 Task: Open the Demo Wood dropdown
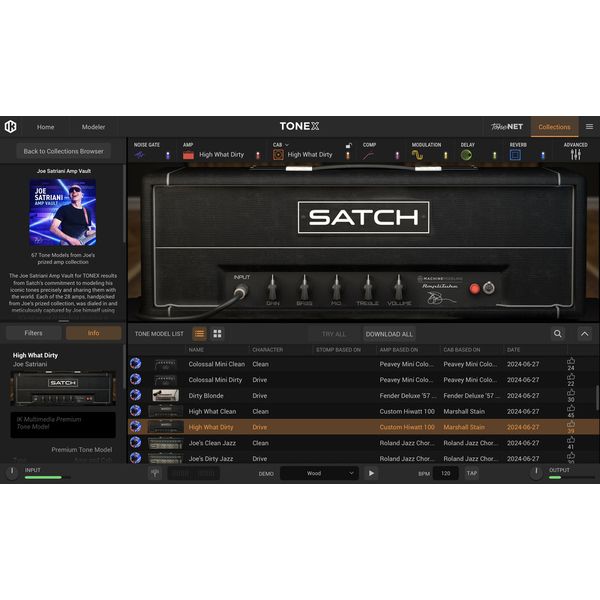[319, 473]
